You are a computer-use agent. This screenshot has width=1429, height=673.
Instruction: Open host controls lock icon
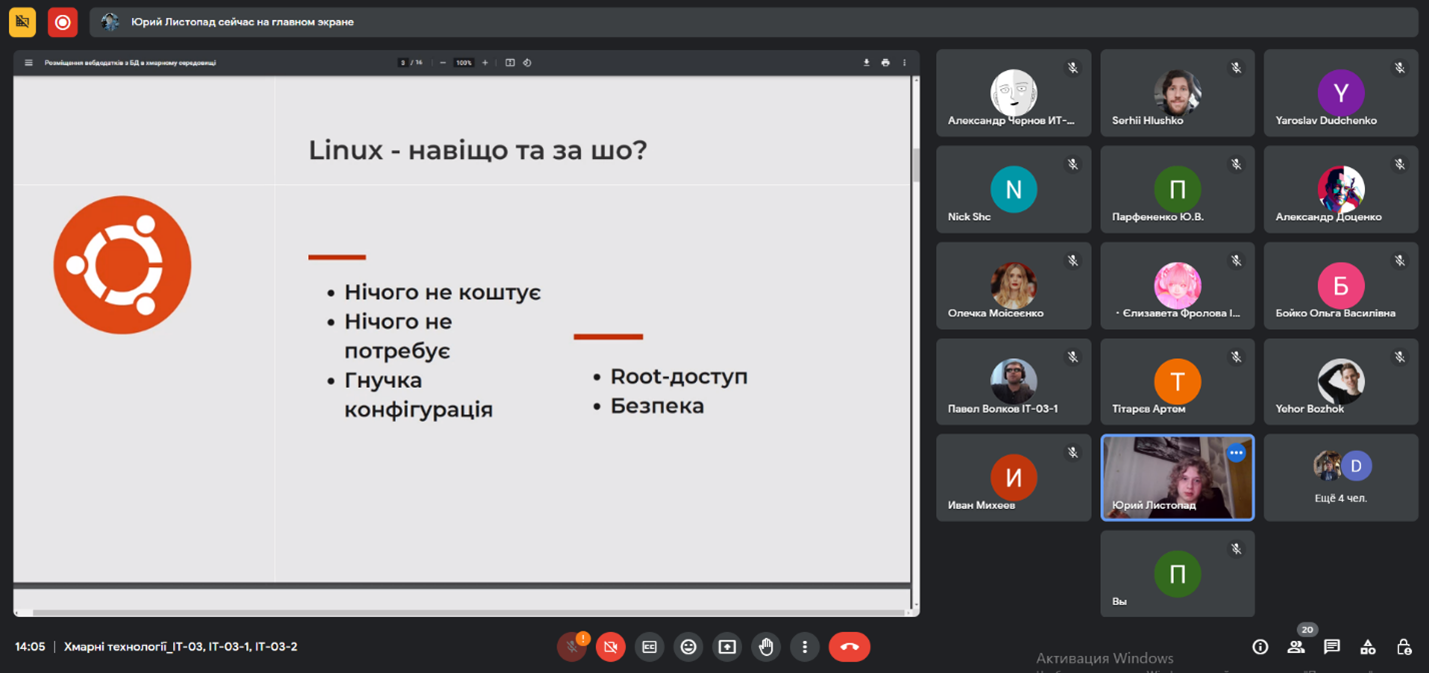point(1404,647)
